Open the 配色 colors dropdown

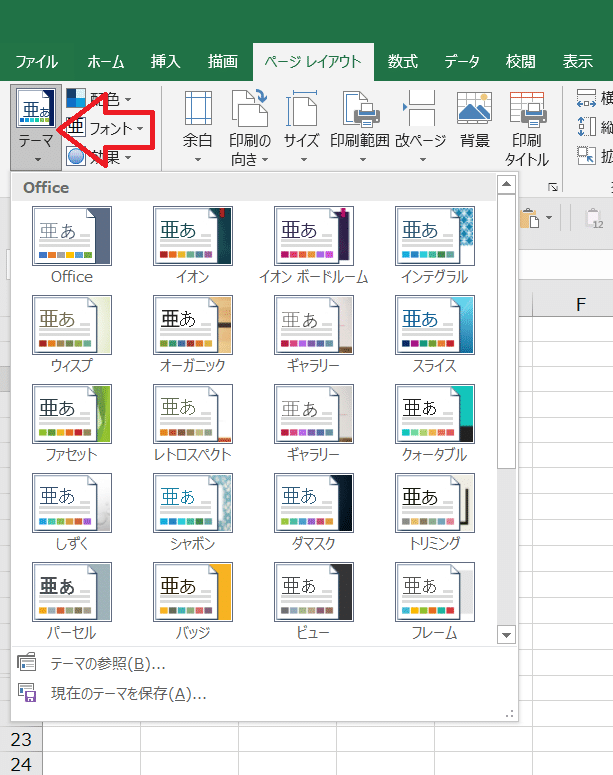[x=99, y=99]
